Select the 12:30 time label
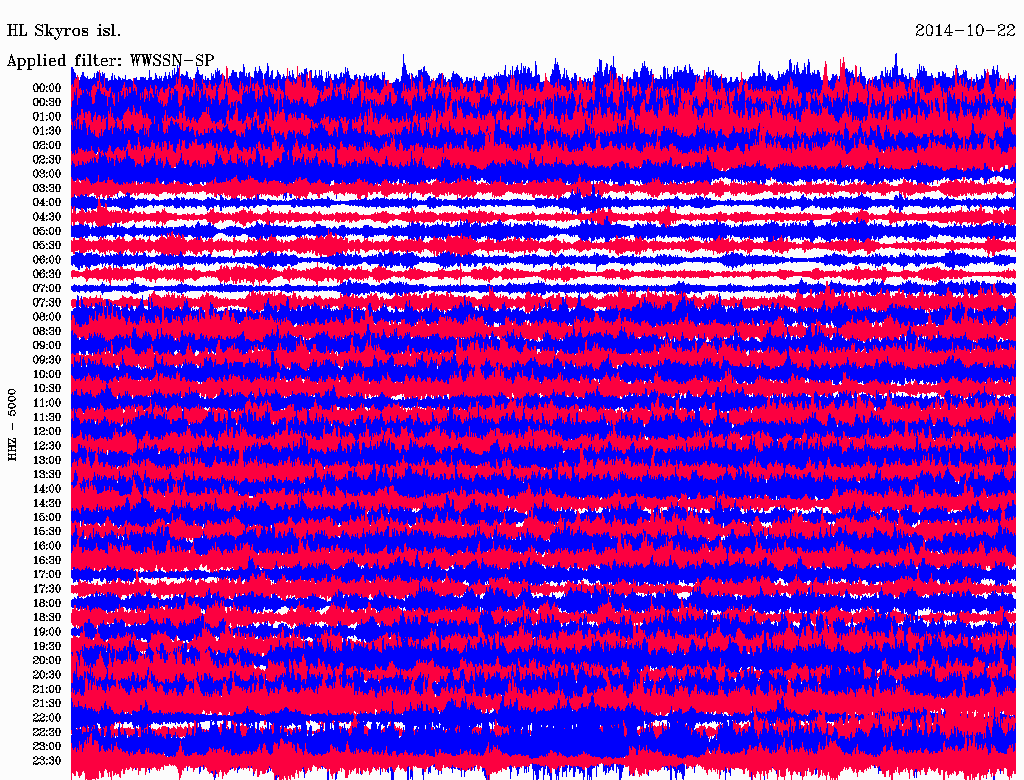Screen dimensions: 1024x780 click(46, 446)
